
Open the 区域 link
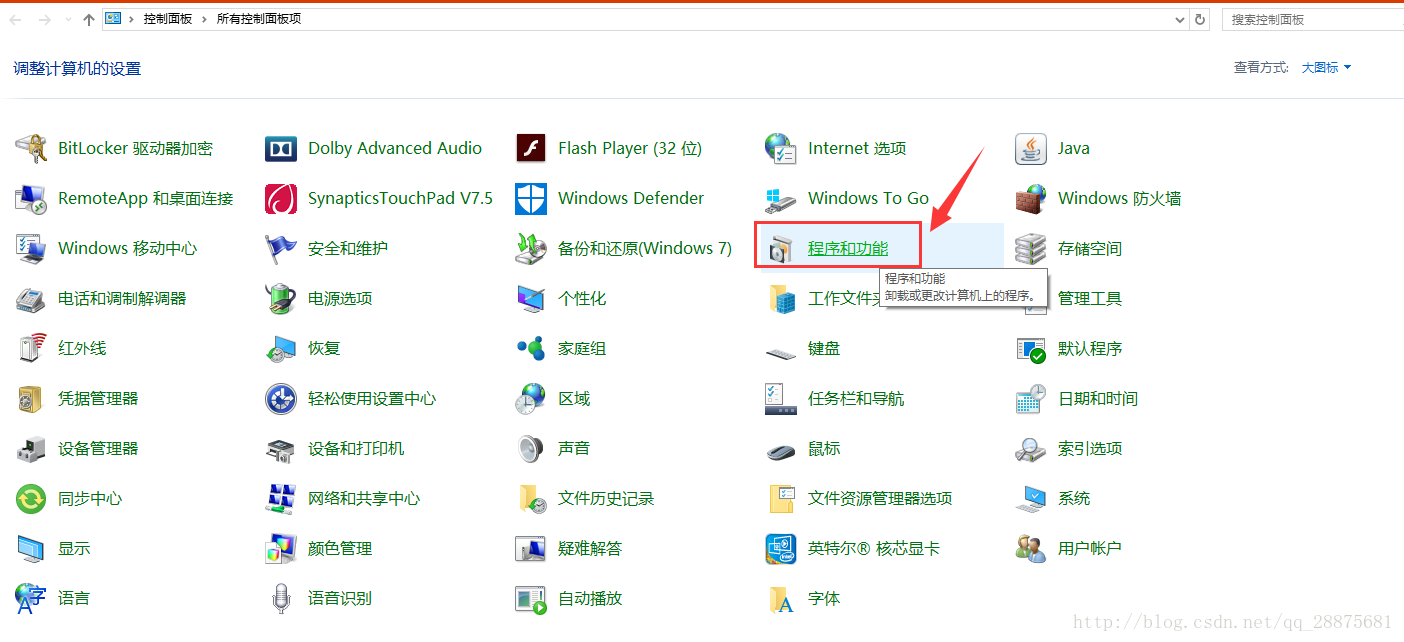pyautogui.click(x=574, y=398)
